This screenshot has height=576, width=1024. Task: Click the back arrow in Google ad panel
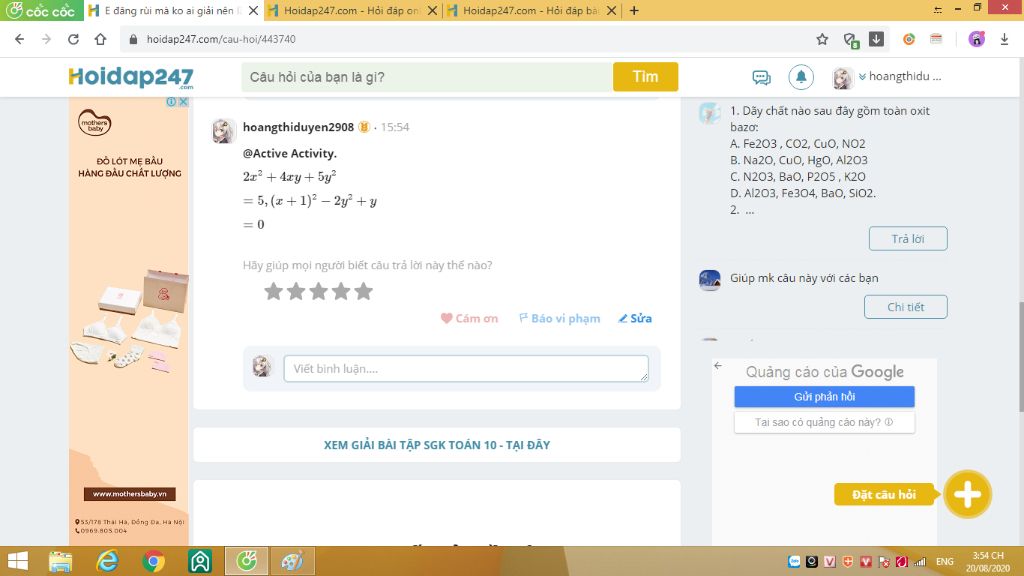[718, 366]
